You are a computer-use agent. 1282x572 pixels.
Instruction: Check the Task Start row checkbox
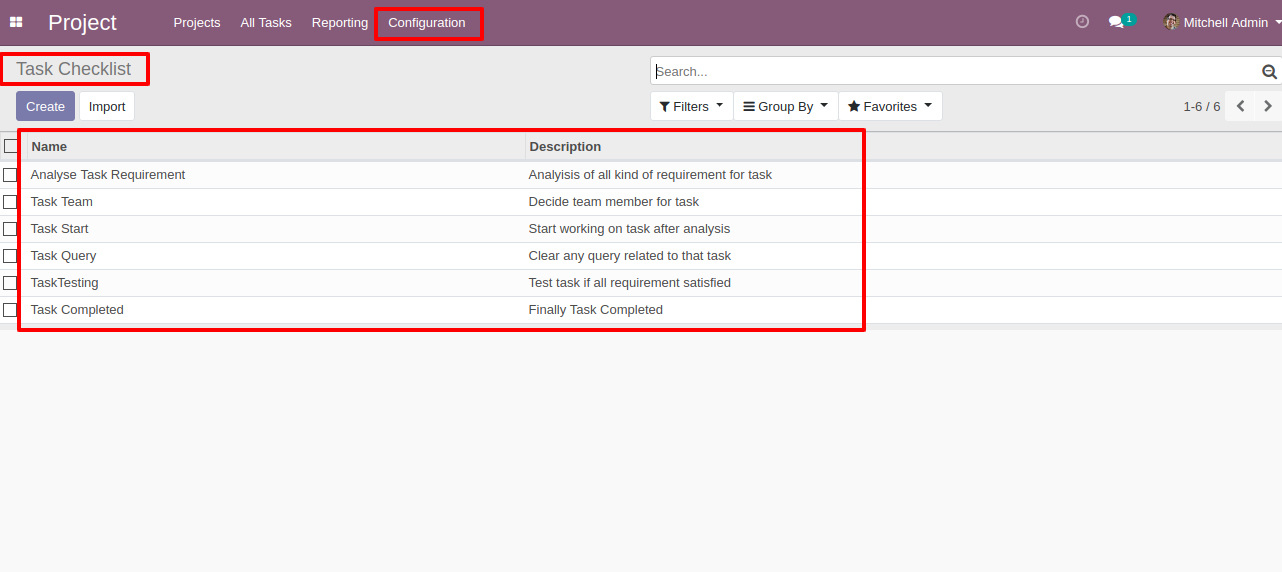[10, 229]
